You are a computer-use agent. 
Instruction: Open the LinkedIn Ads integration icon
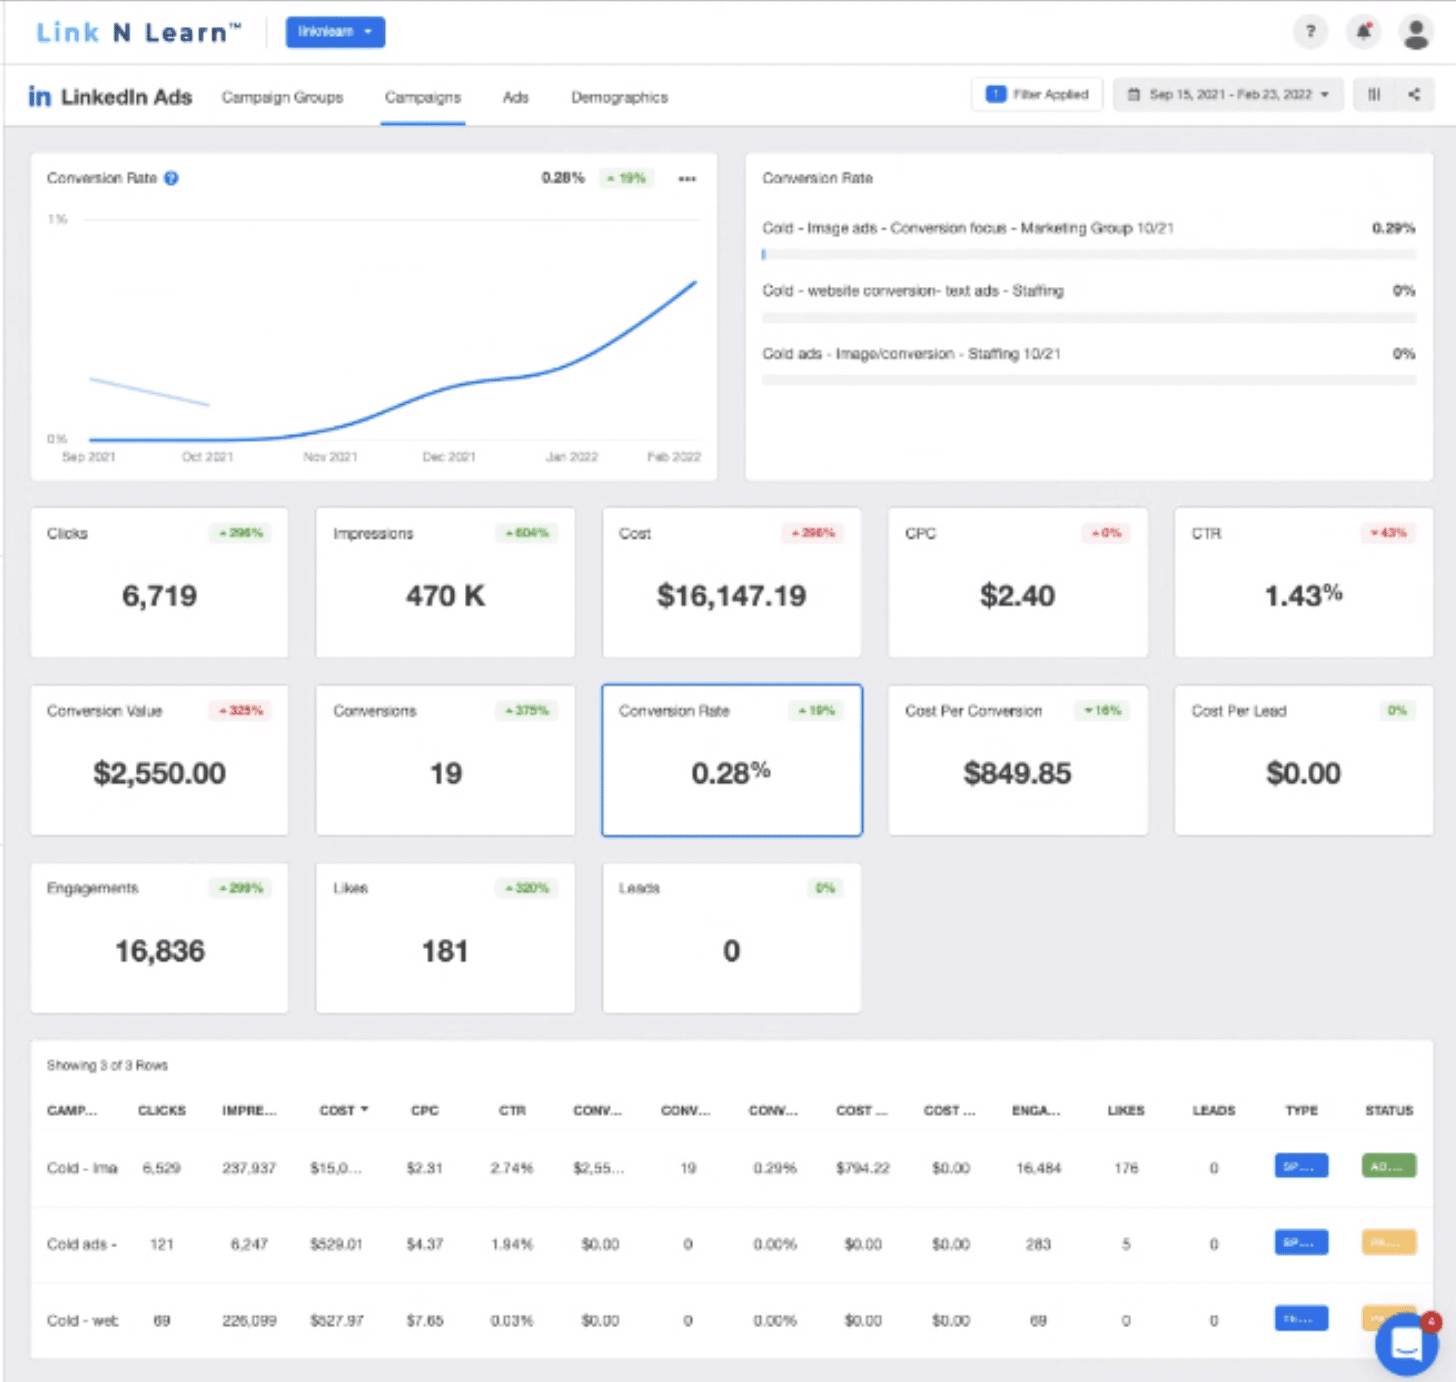coord(40,96)
